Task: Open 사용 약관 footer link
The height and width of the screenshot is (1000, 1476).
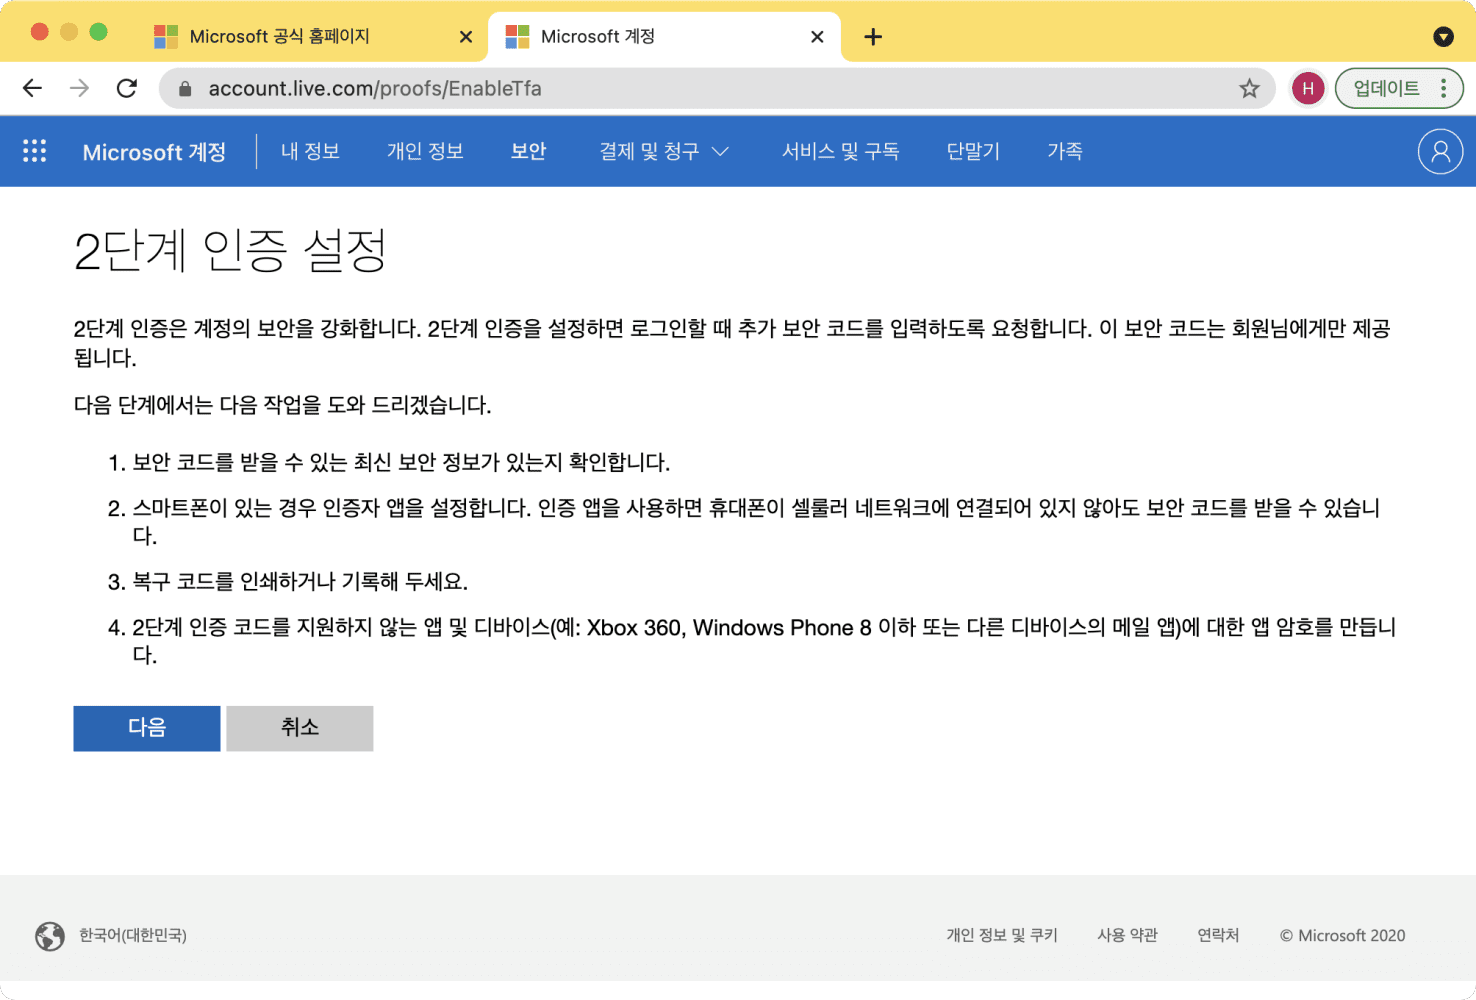Action: [x=1127, y=935]
